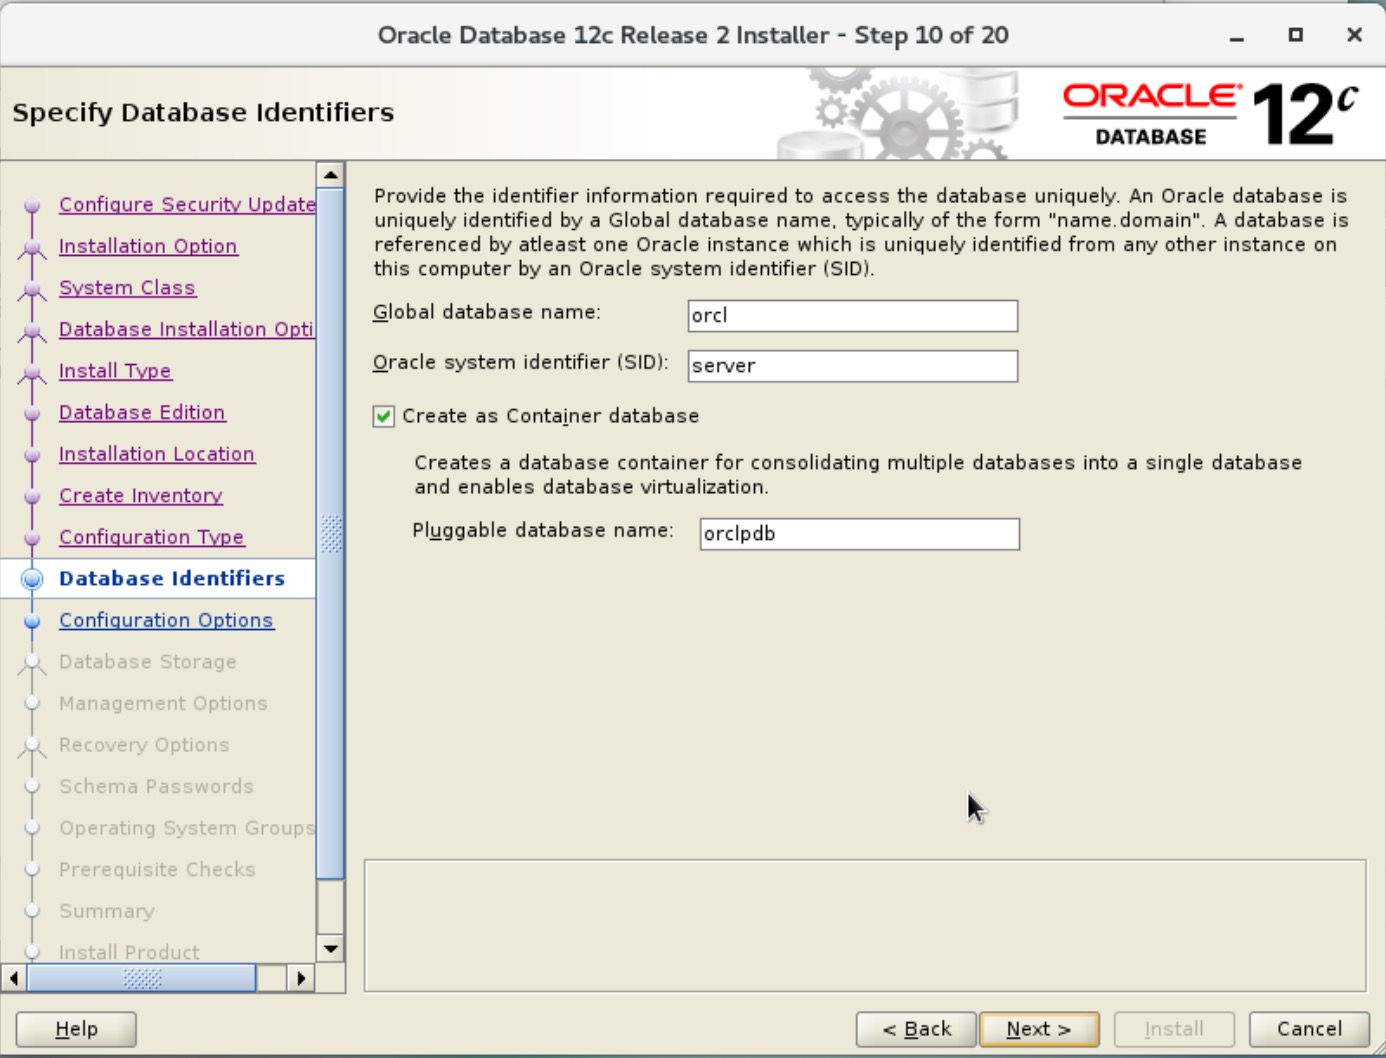The image size is (1386, 1058).
Task: Click the Oracle system identifier SID field
Action: coord(853,366)
